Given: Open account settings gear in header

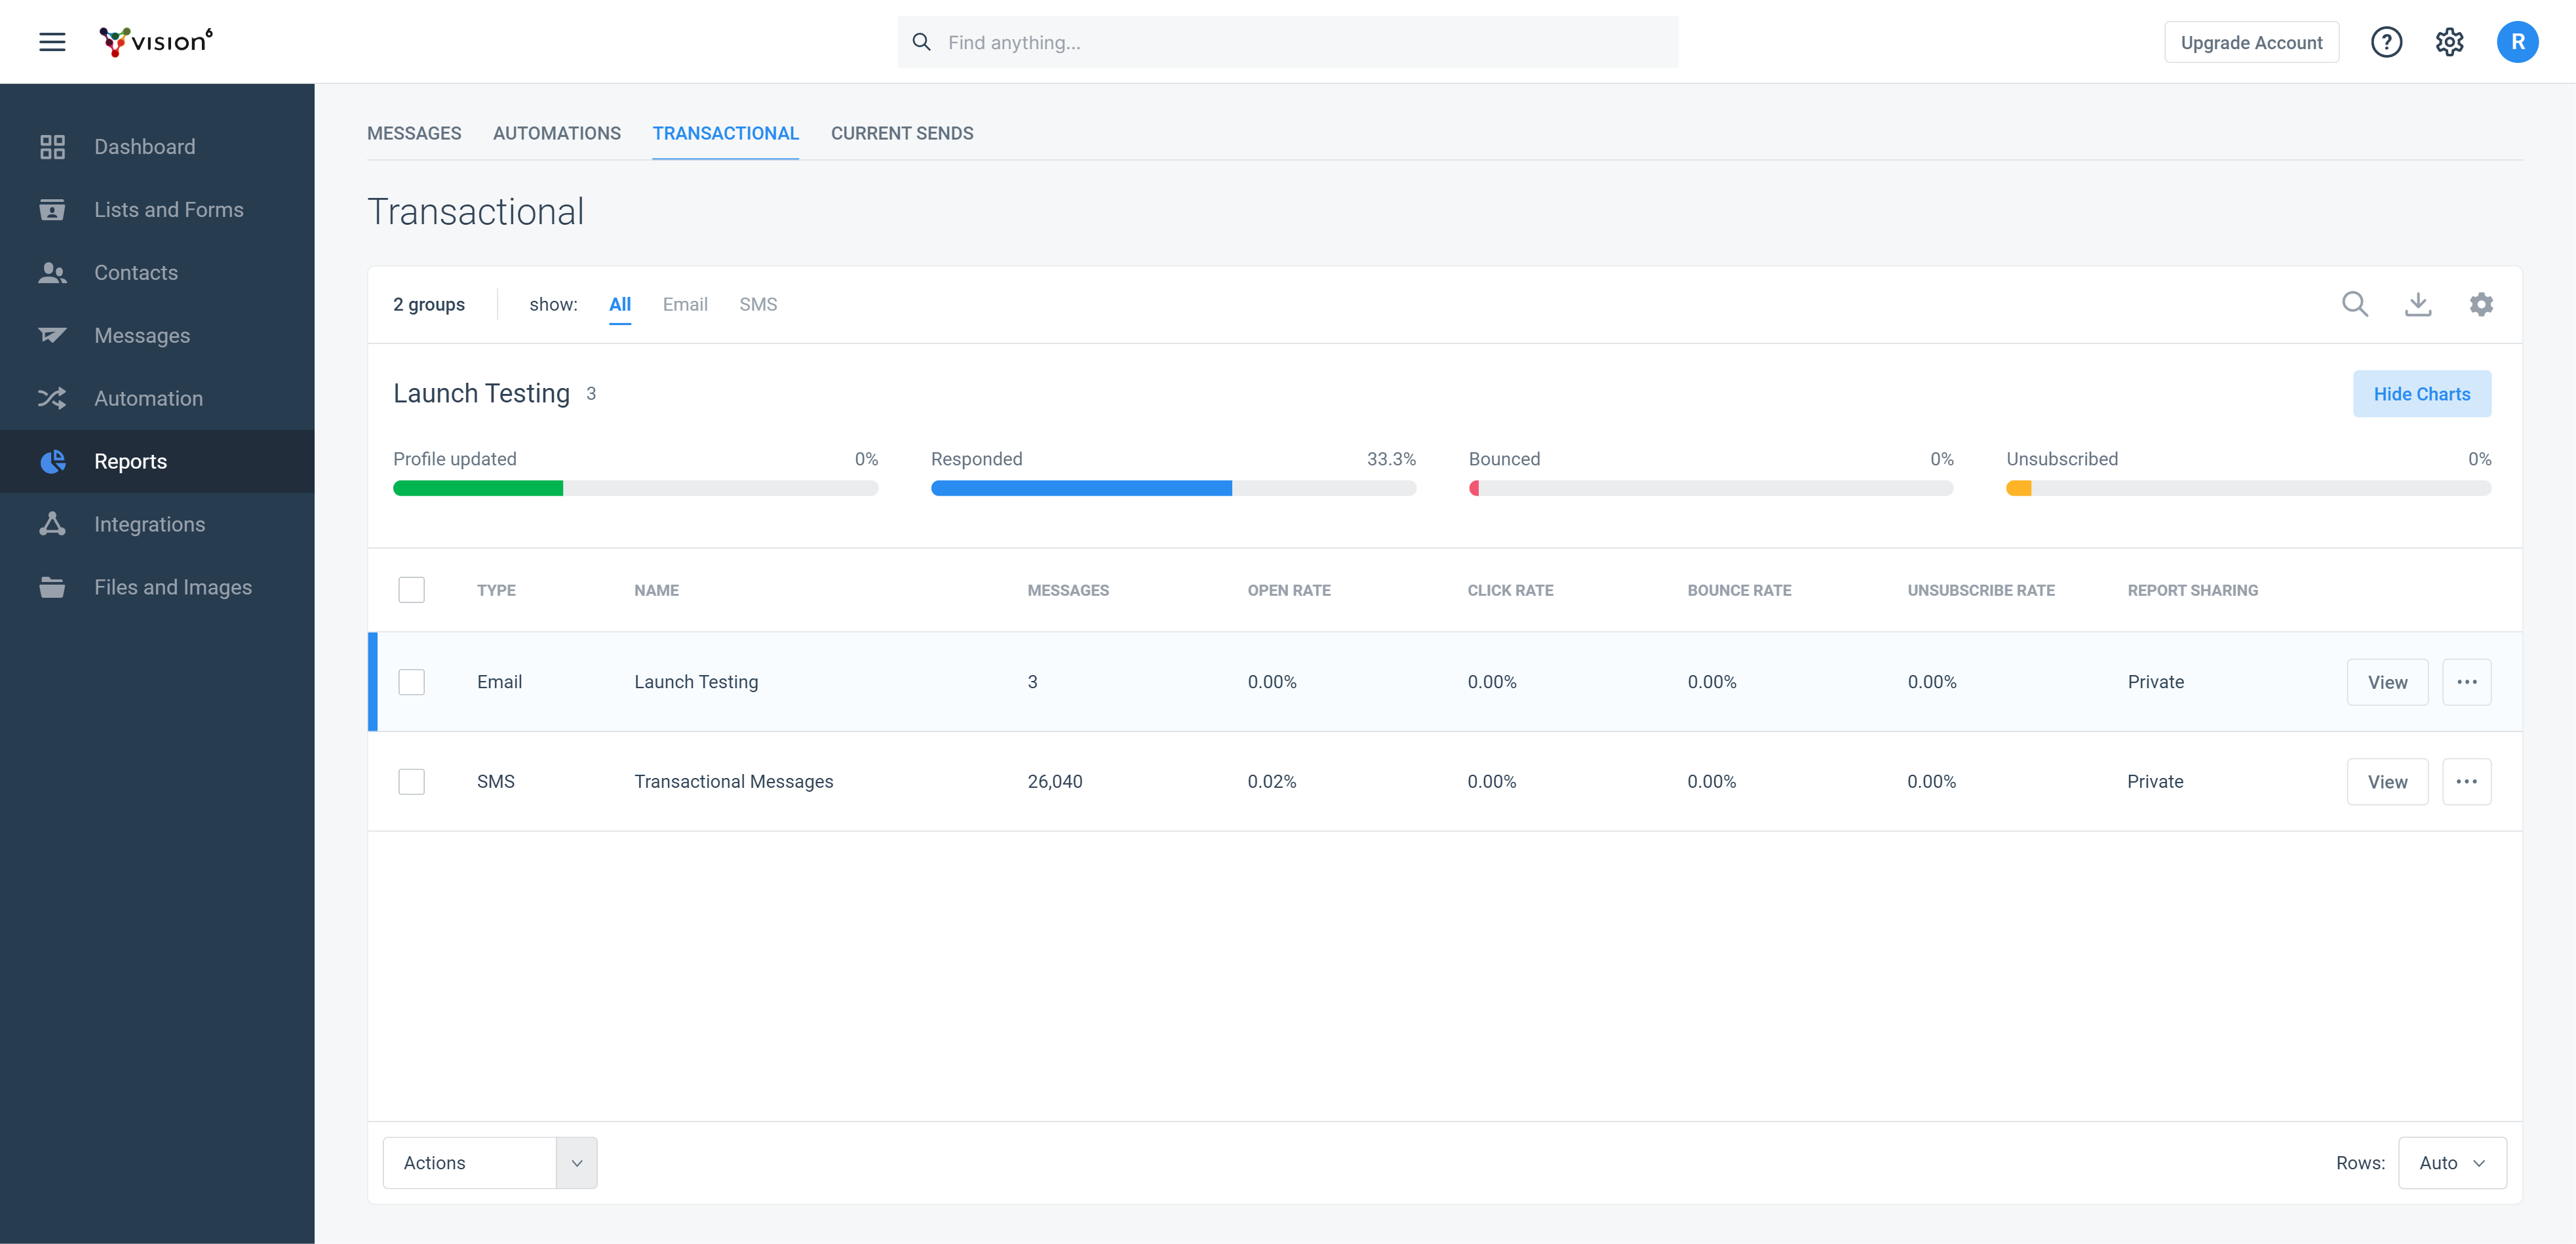Looking at the screenshot, I should (2449, 42).
